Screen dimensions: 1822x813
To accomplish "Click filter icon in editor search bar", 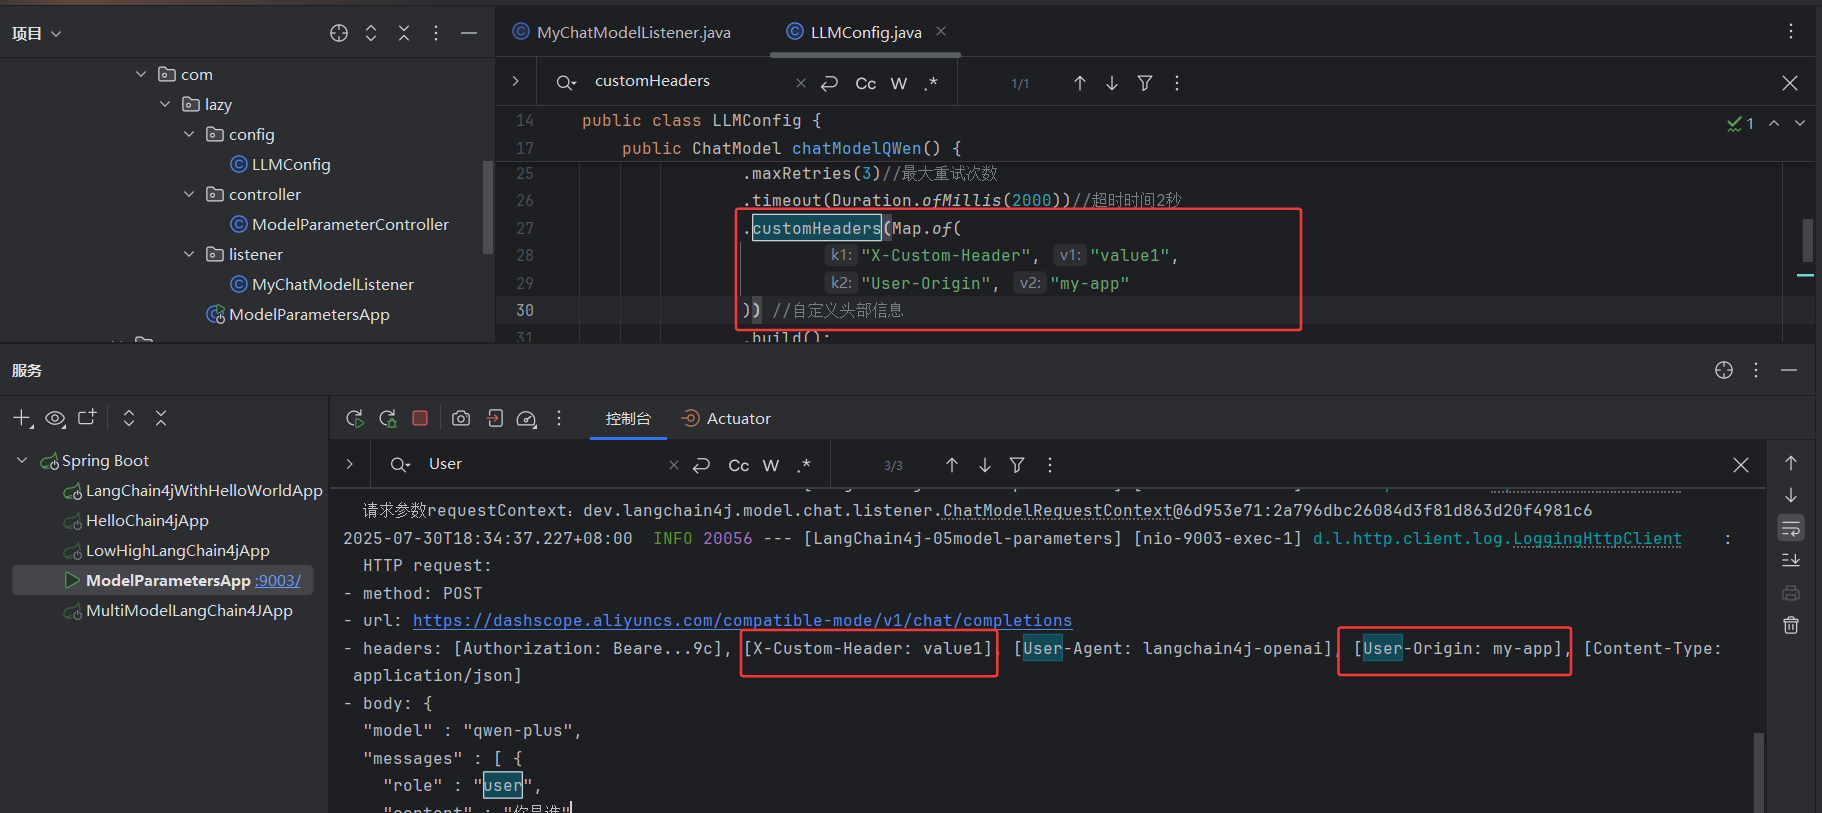I will (x=1145, y=83).
